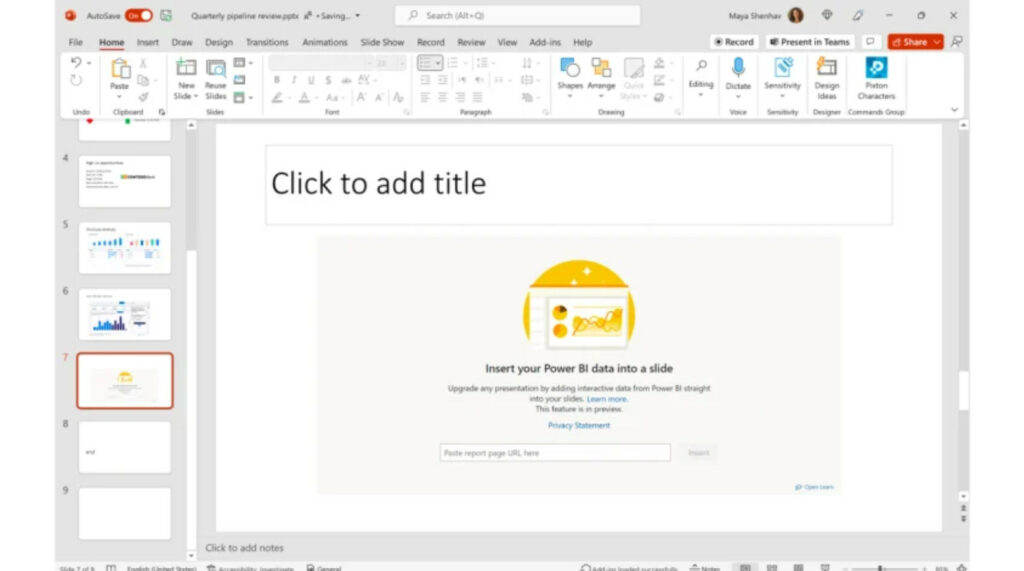This screenshot has width=1024, height=571.
Task: Open Maya Shenhav account picture
Action: tap(795, 15)
